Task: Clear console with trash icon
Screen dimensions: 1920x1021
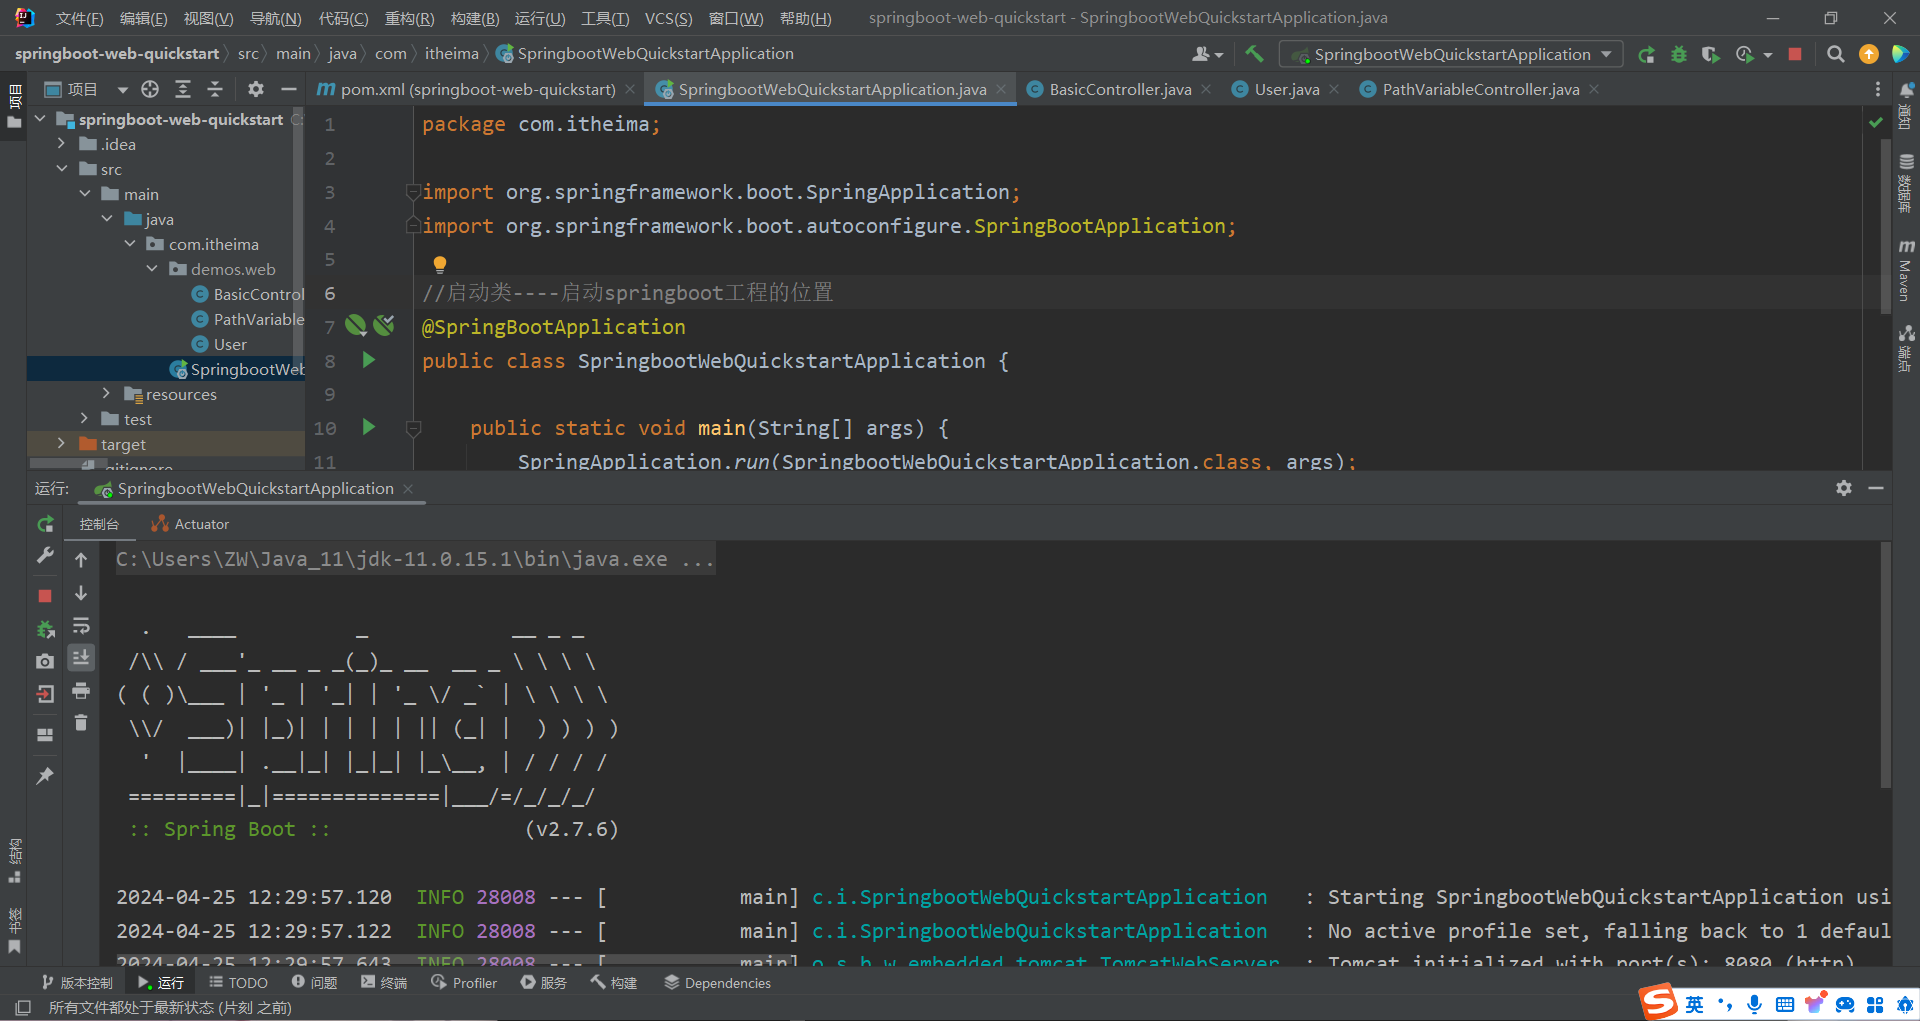Action: pos(81,723)
